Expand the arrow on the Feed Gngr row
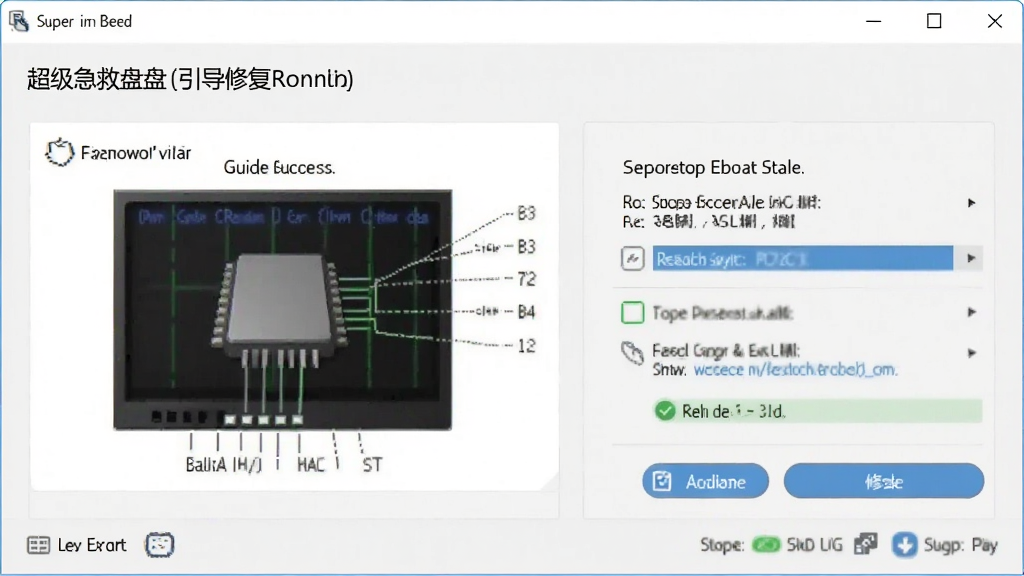 972,353
